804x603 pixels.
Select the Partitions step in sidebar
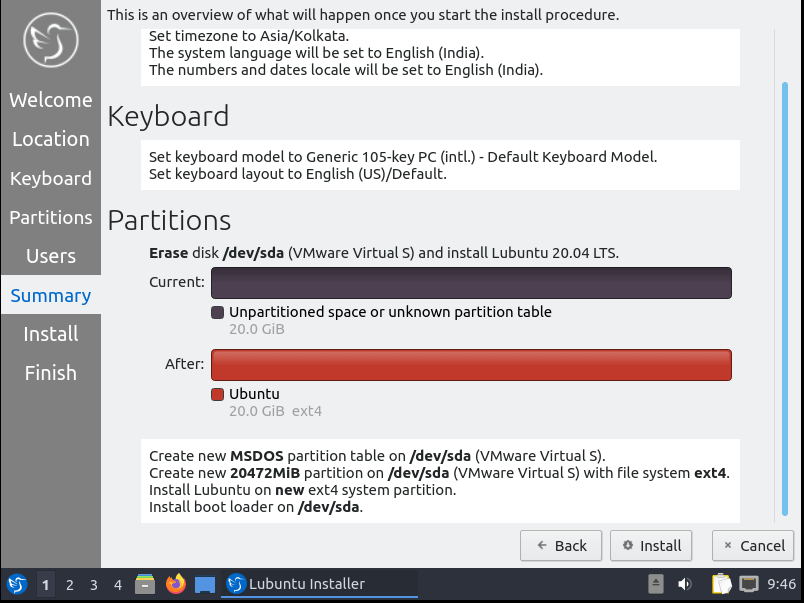tap(50, 217)
